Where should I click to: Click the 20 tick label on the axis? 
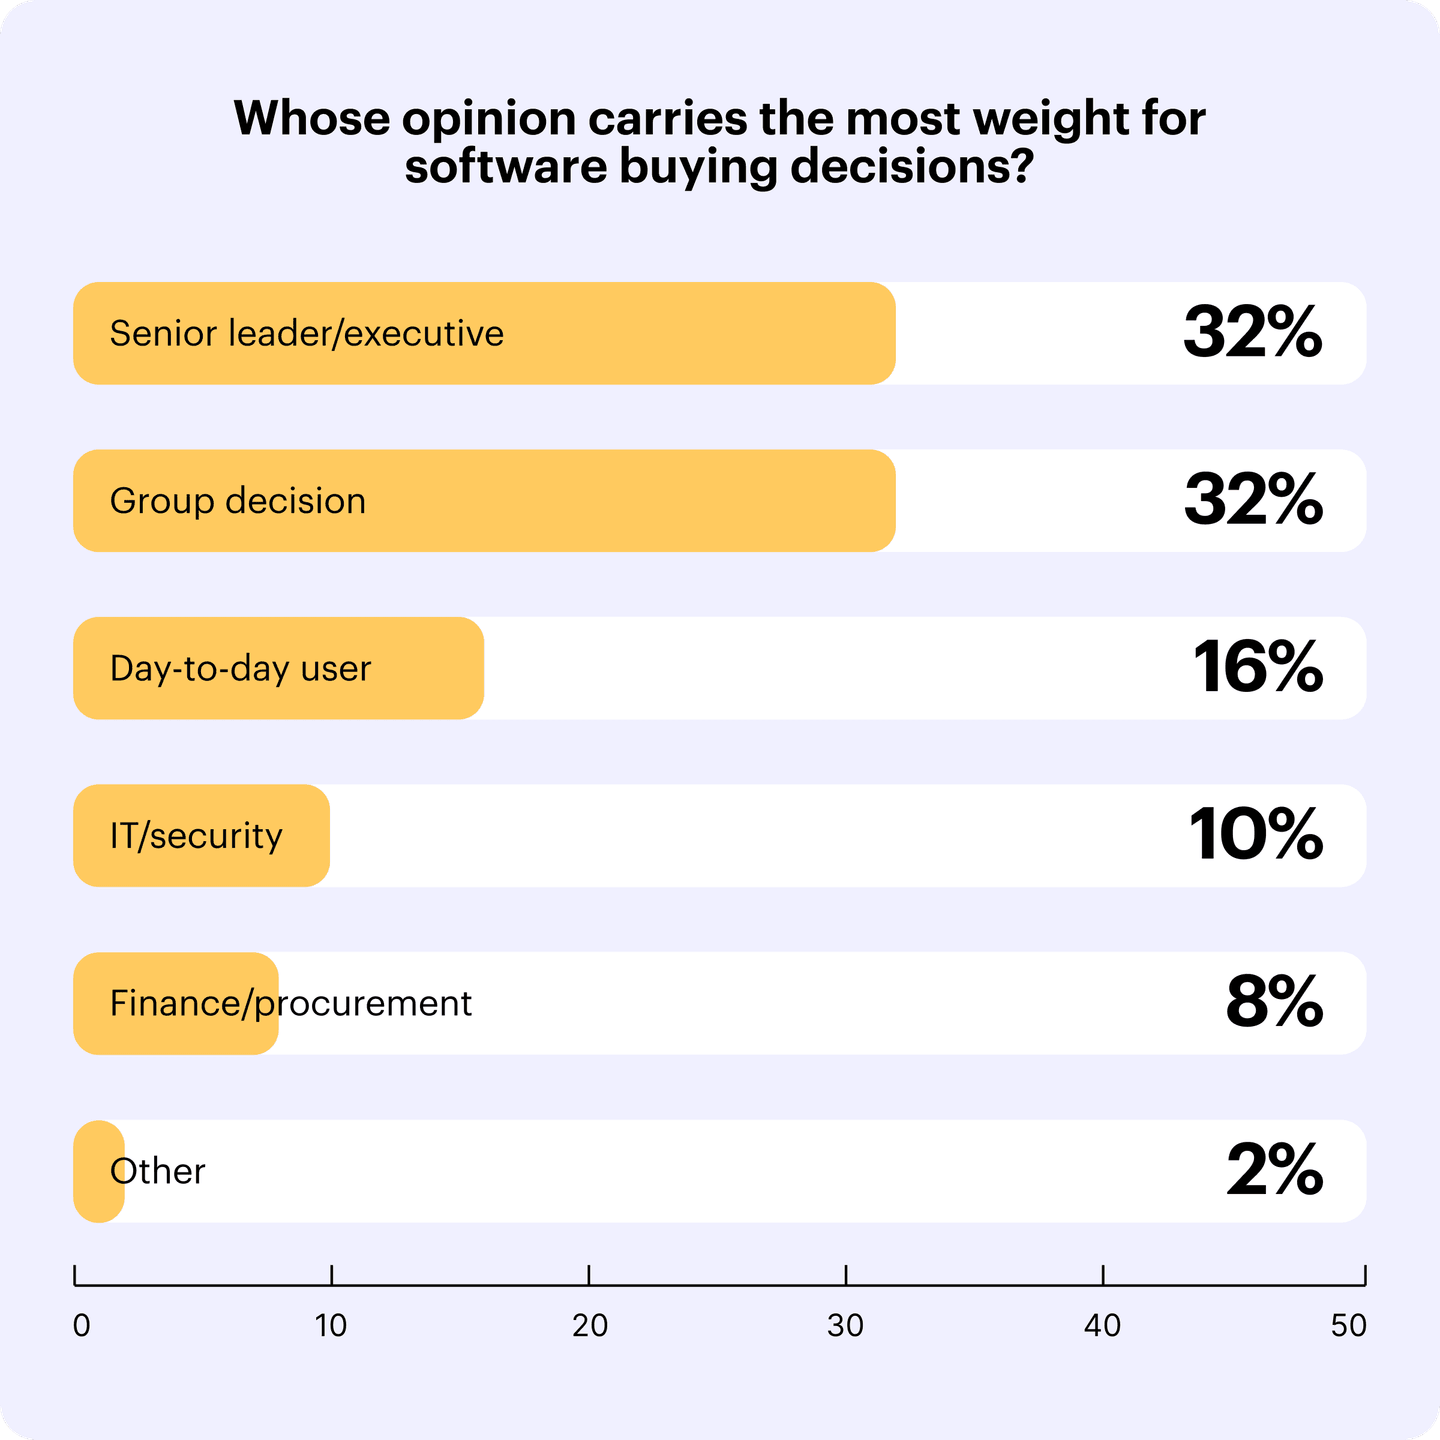point(590,1326)
